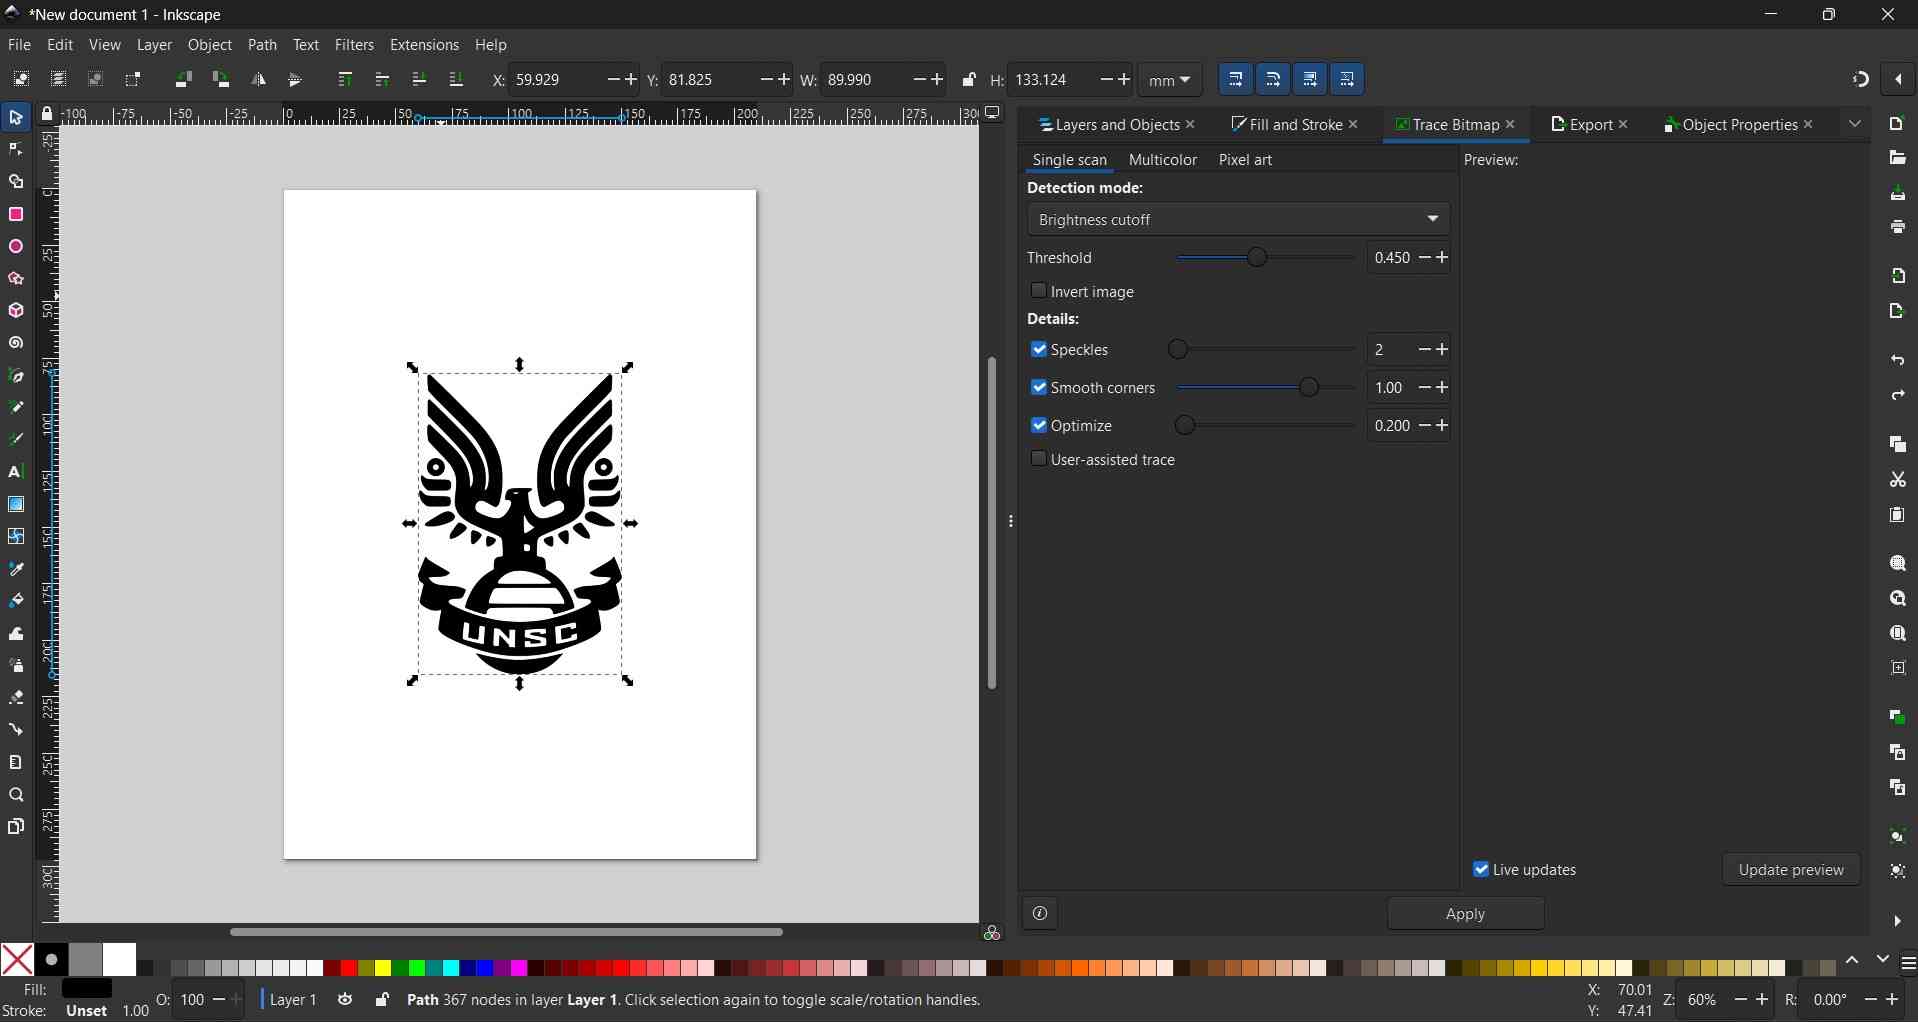Screen dimensions: 1918x1022
Task: Select the Rectangle tool
Action: pyautogui.click(x=16, y=215)
